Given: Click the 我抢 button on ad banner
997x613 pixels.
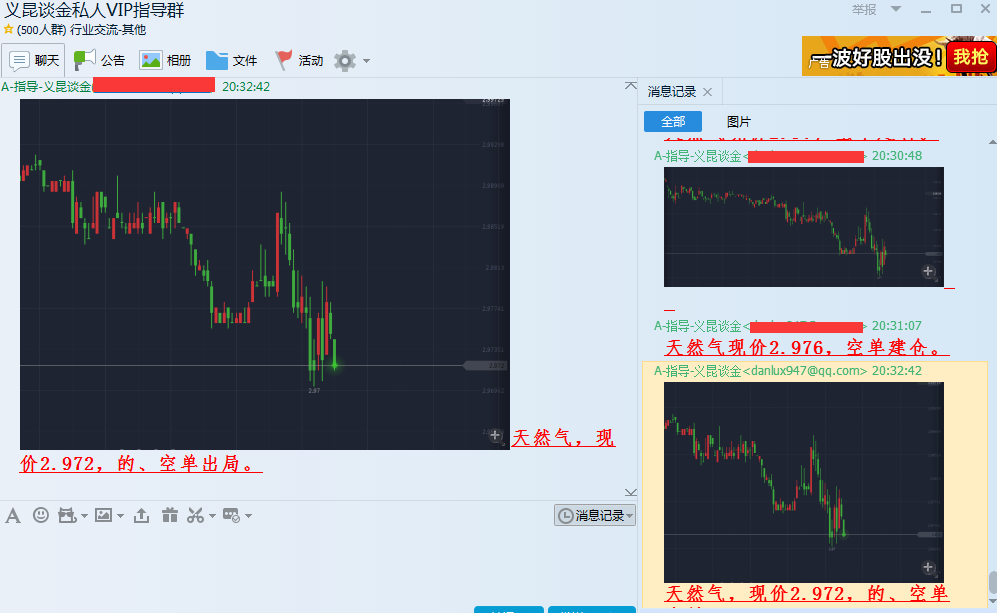Looking at the screenshot, I should (x=970, y=57).
